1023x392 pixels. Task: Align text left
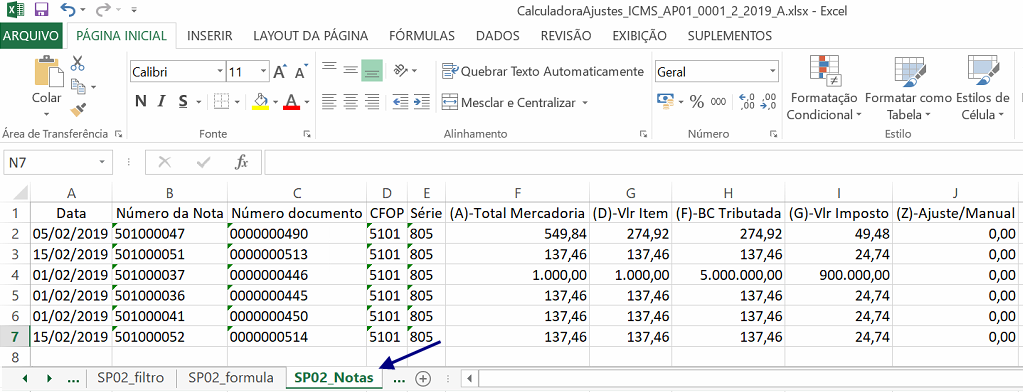tap(329, 102)
